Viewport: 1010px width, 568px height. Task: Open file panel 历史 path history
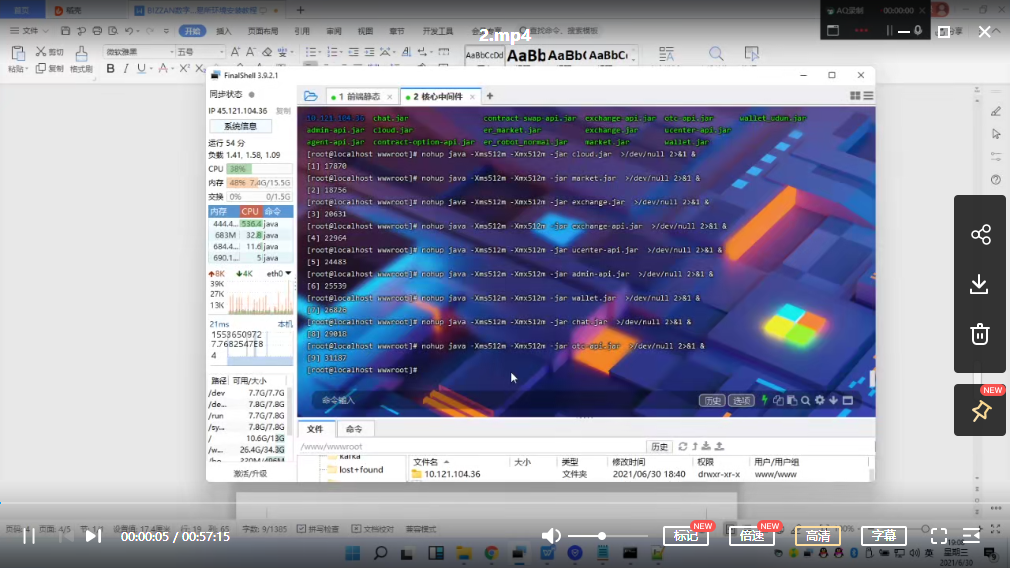(659, 446)
